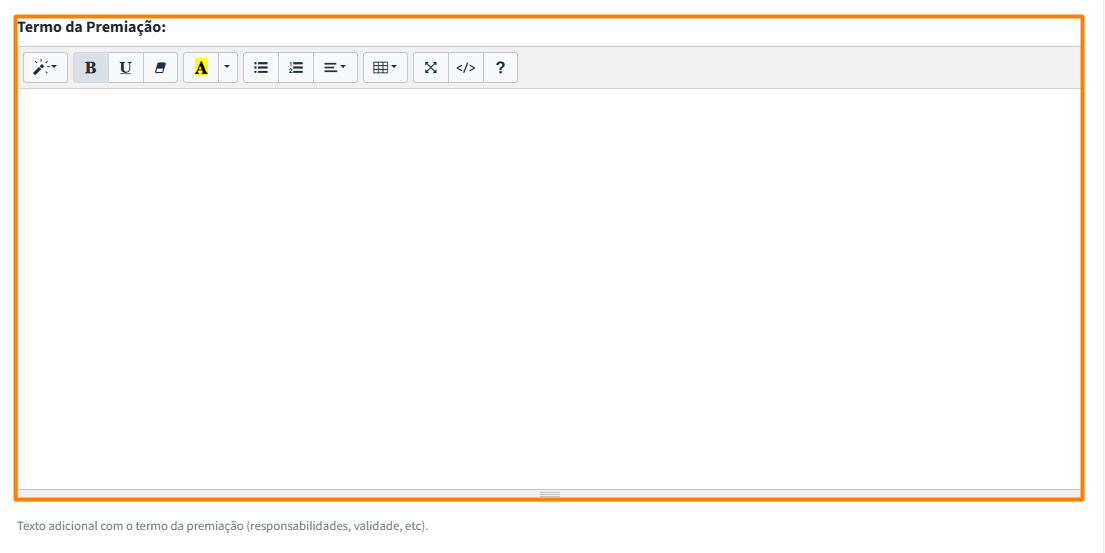Toggle bold formatting
This screenshot has width=1105, height=553.
pyautogui.click(x=91, y=68)
